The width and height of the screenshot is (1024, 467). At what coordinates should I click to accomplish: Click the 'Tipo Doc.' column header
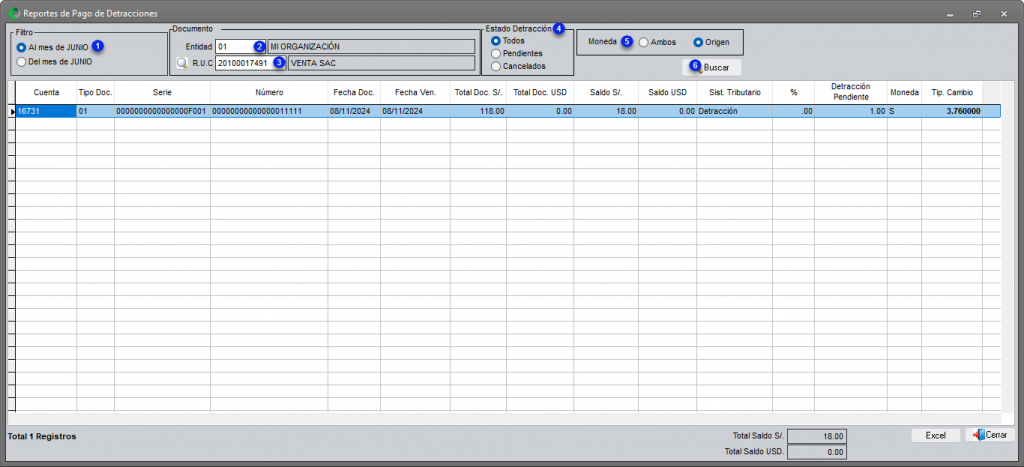(x=95, y=93)
